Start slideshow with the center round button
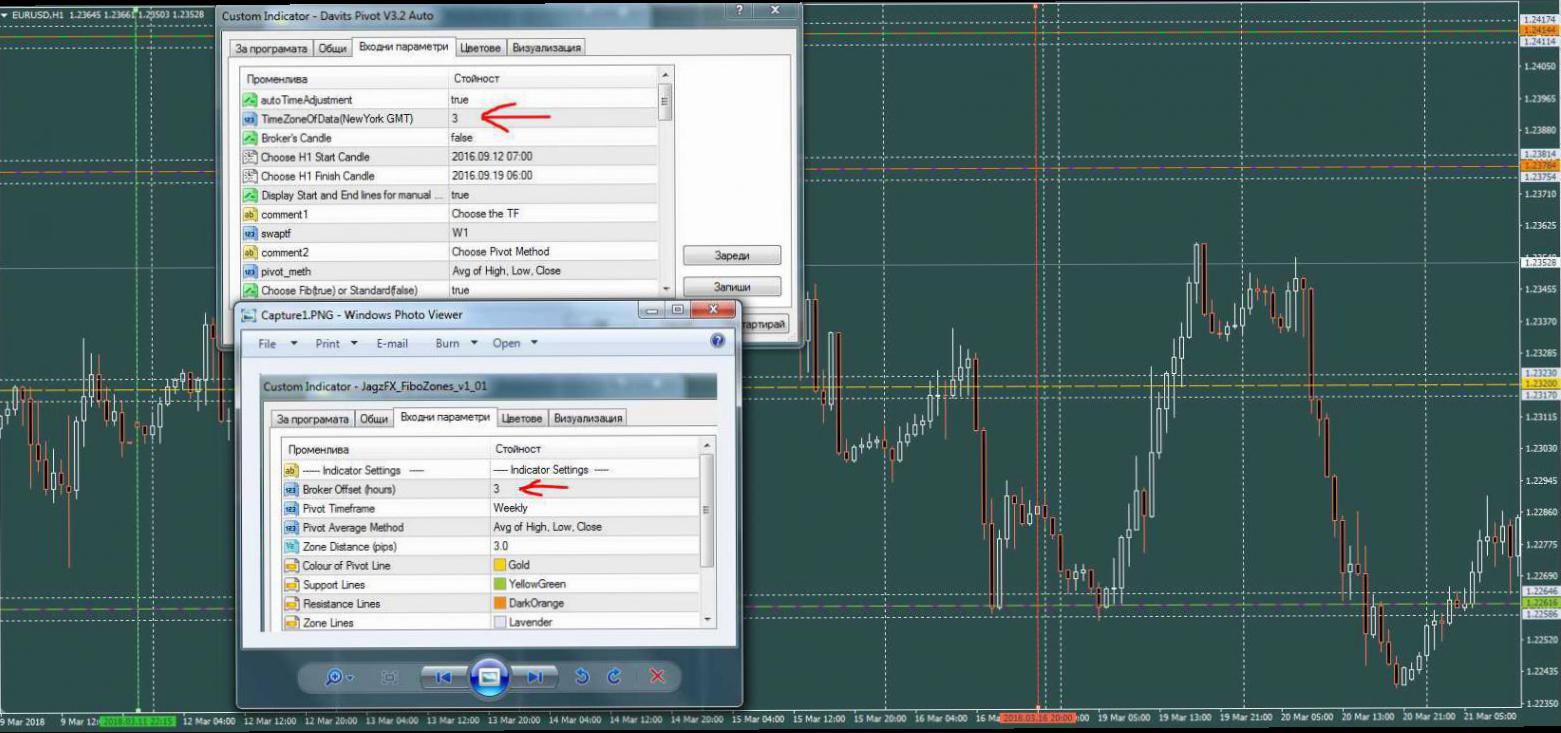The height and width of the screenshot is (733, 1561). [x=489, y=677]
